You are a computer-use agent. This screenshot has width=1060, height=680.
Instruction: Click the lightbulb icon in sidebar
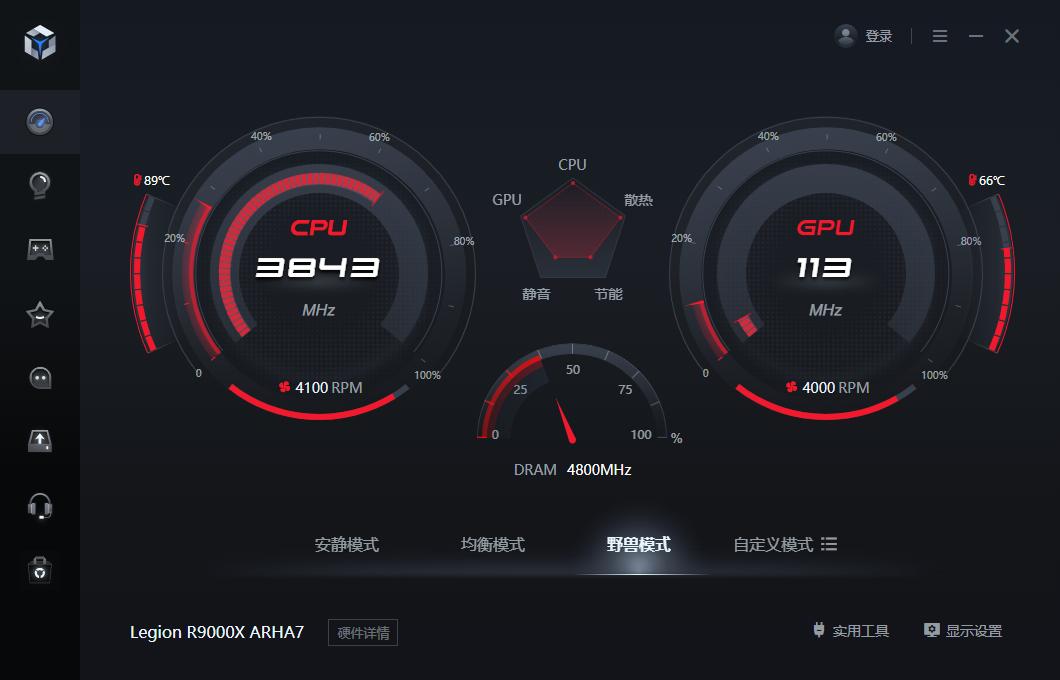(x=40, y=185)
